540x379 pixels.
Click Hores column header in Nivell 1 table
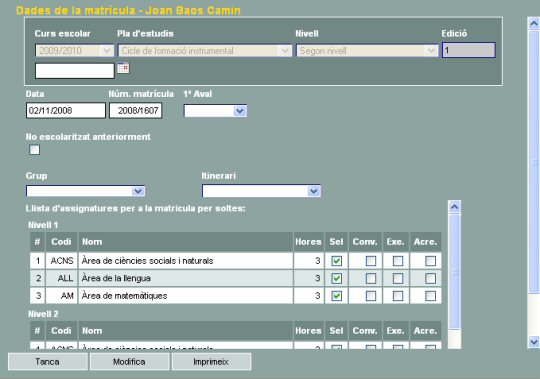309,242
